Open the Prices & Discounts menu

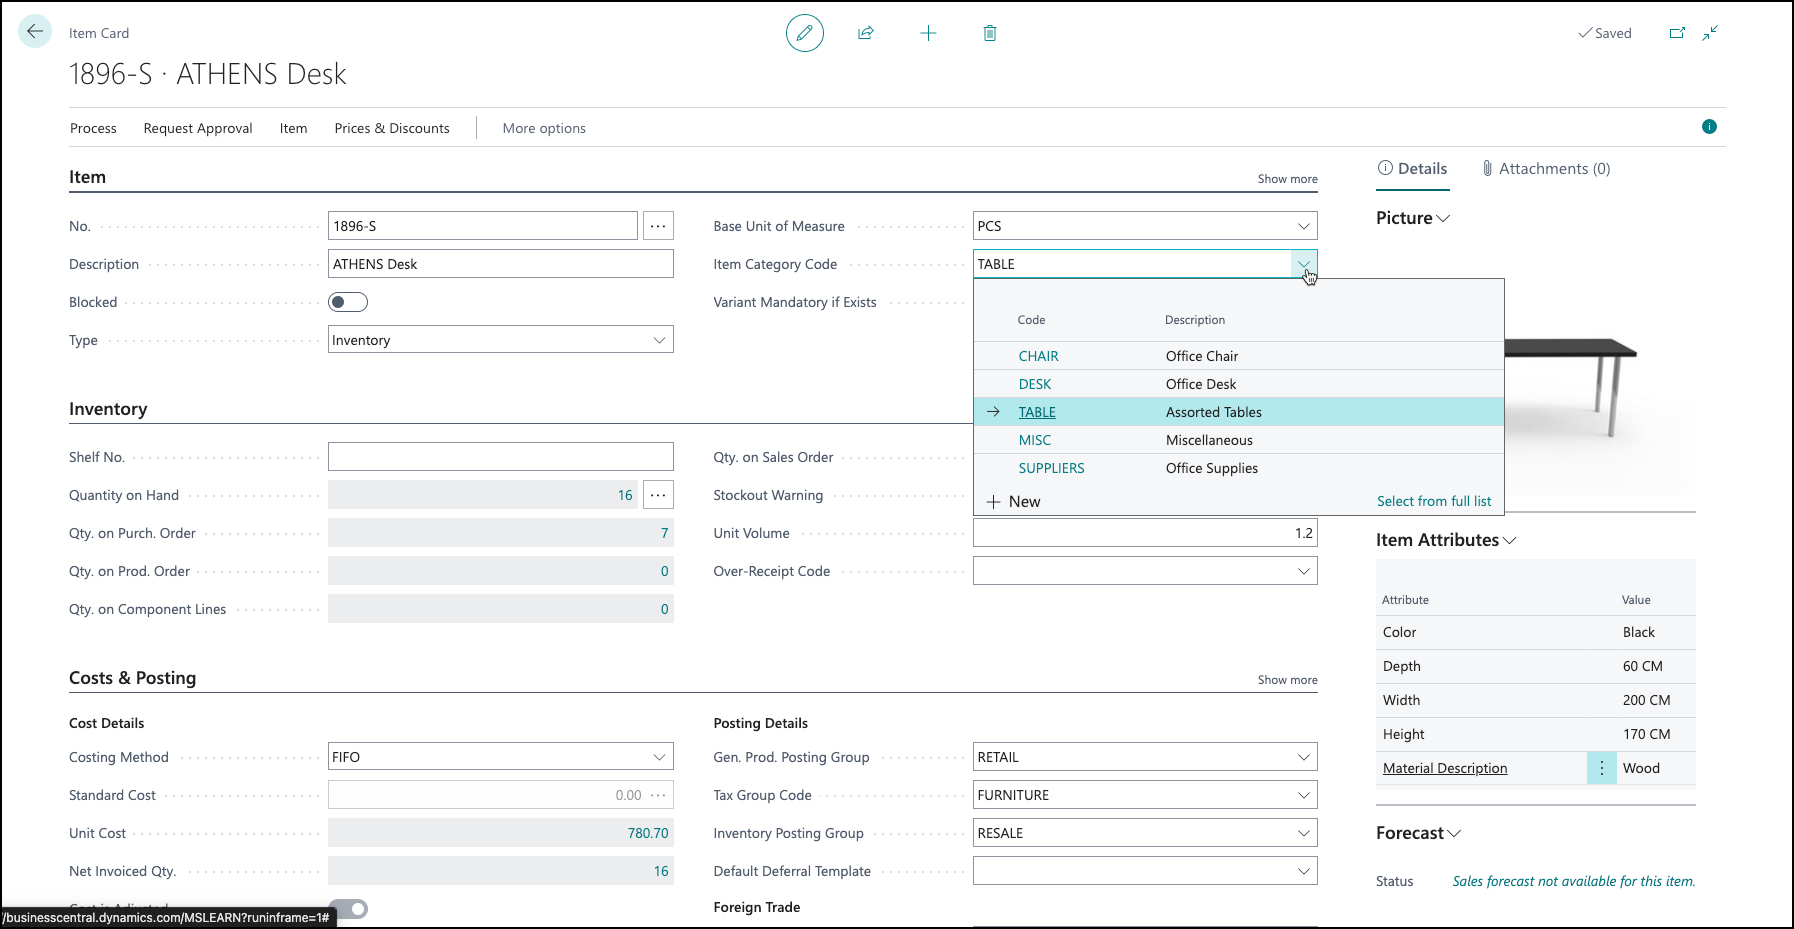point(392,128)
